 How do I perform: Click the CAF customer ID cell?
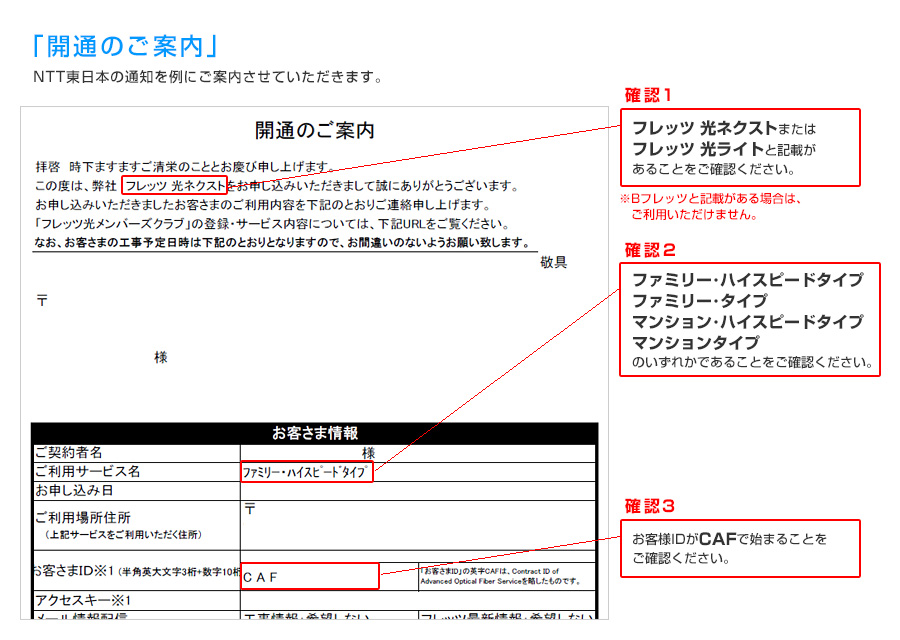pos(309,576)
